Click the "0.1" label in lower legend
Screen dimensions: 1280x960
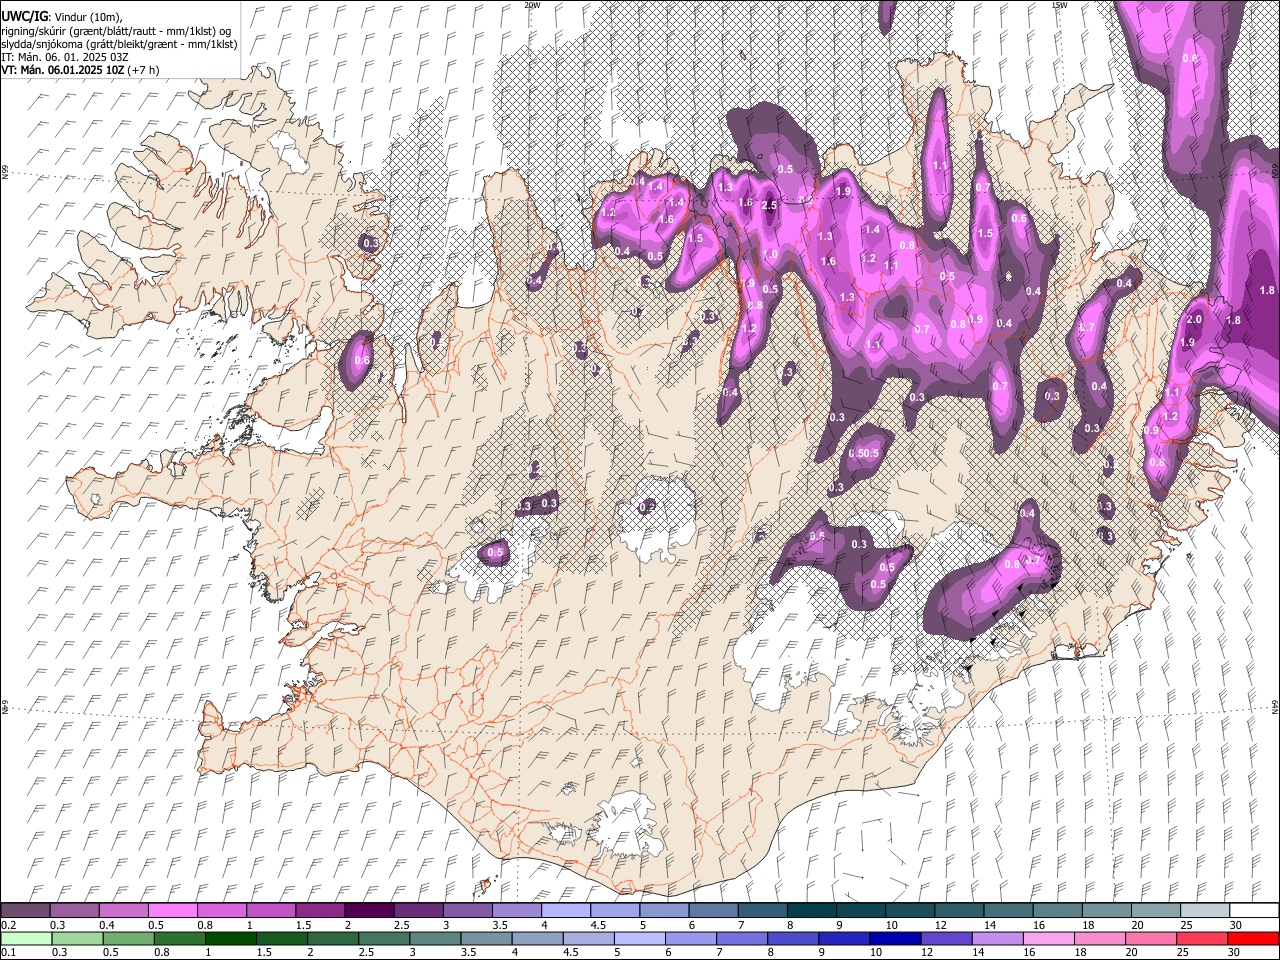[8, 952]
